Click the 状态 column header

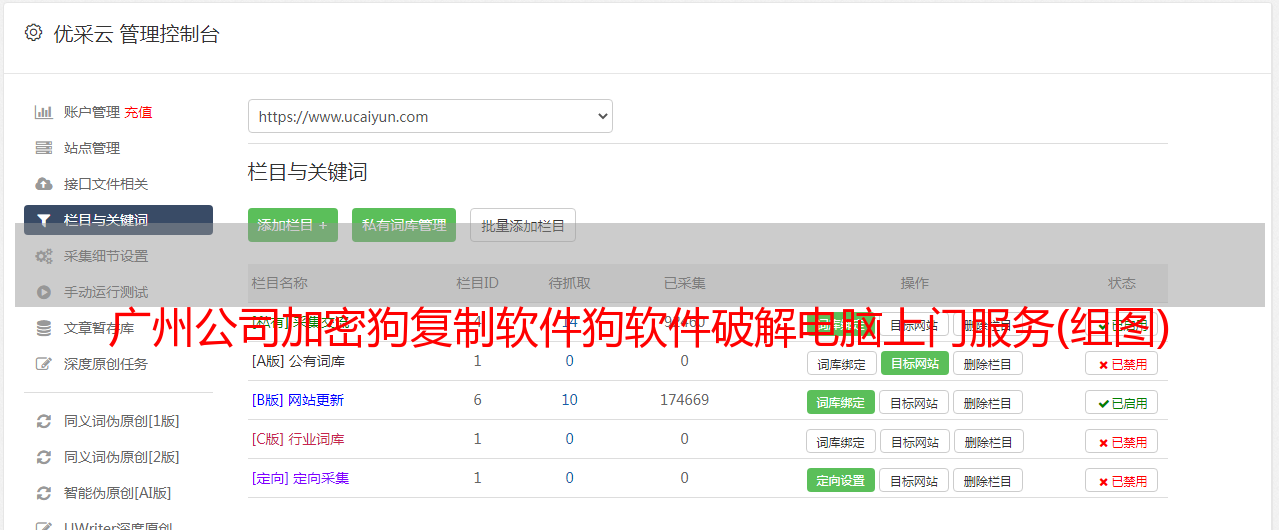click(x=1121, y=283)
